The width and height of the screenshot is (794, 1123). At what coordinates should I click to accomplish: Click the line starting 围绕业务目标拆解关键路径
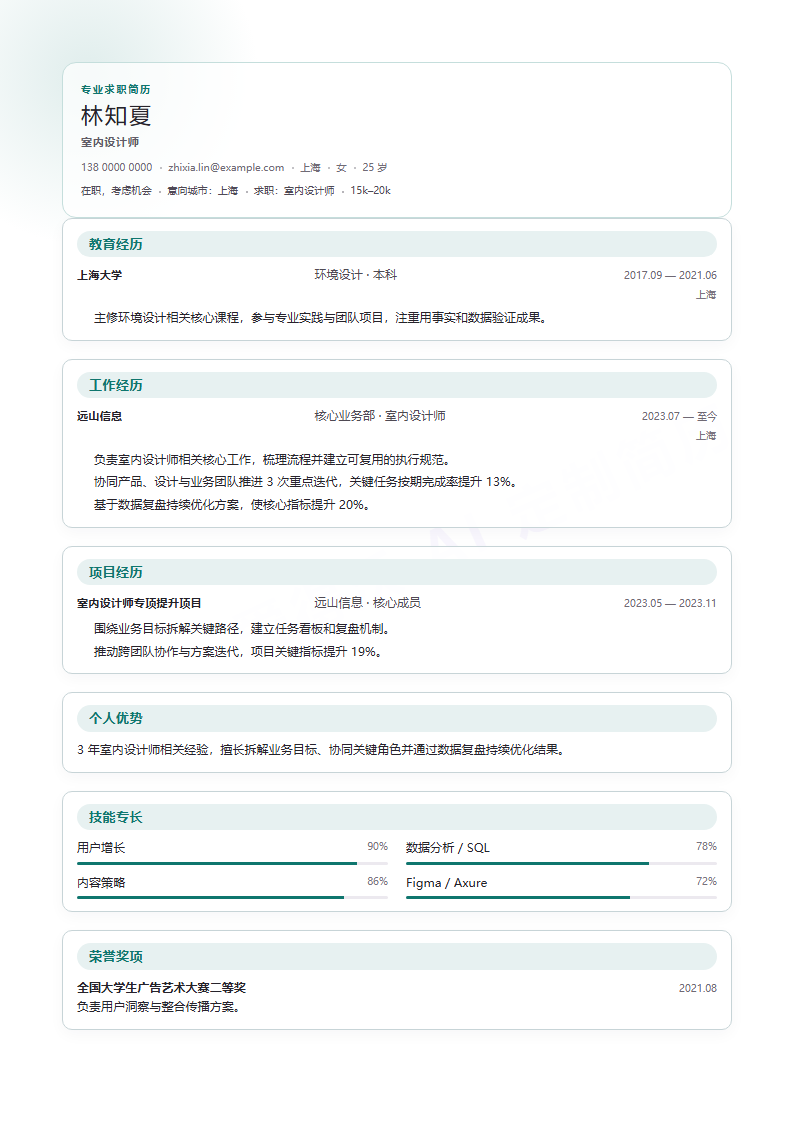pos(242,629)
